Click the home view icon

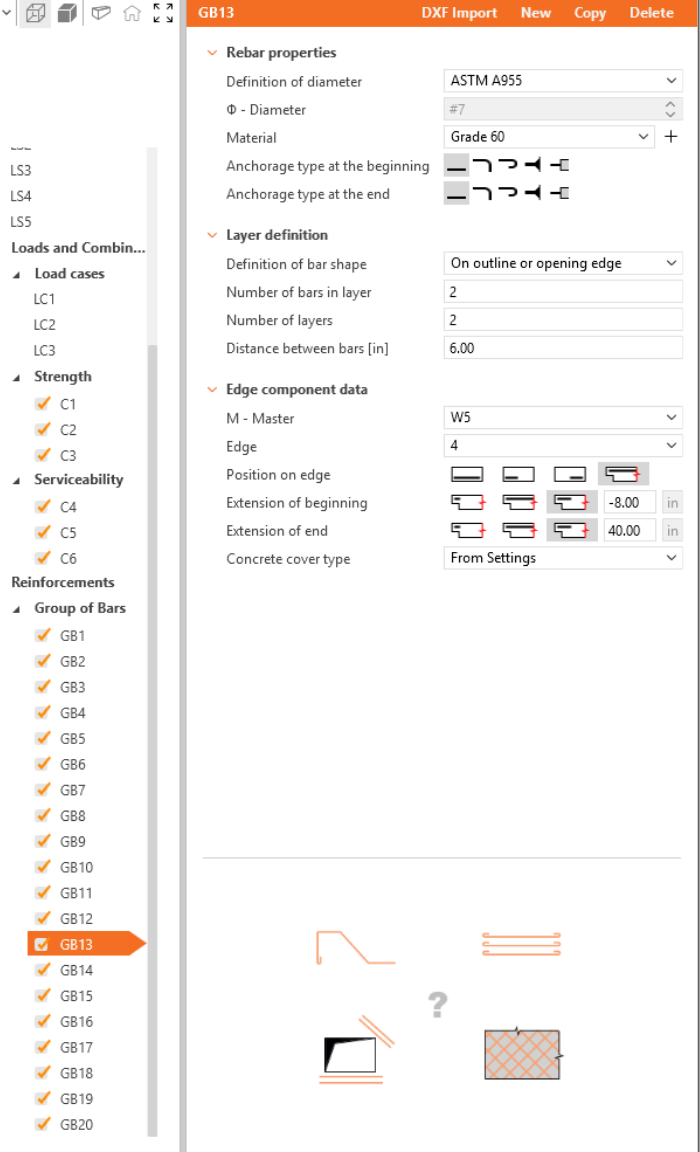[131, 14]
